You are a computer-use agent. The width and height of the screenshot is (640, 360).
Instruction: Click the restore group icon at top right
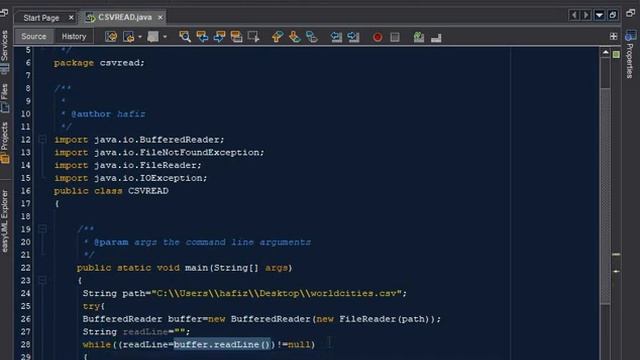pyautogui.click(x=631, y=13)
